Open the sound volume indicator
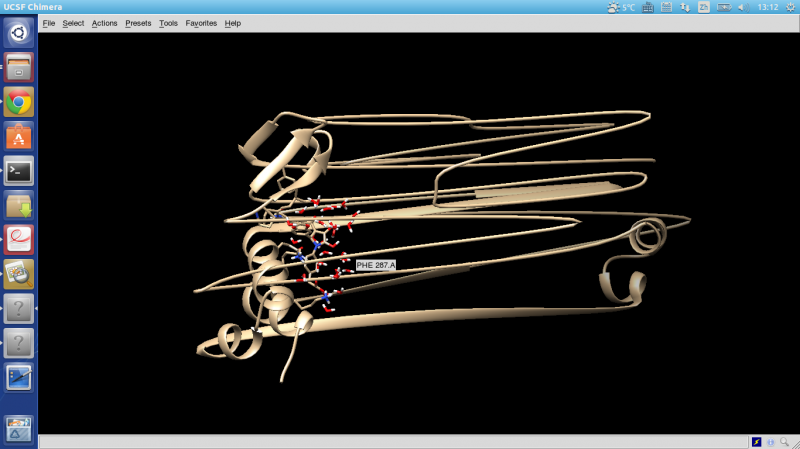 [743, 7]
